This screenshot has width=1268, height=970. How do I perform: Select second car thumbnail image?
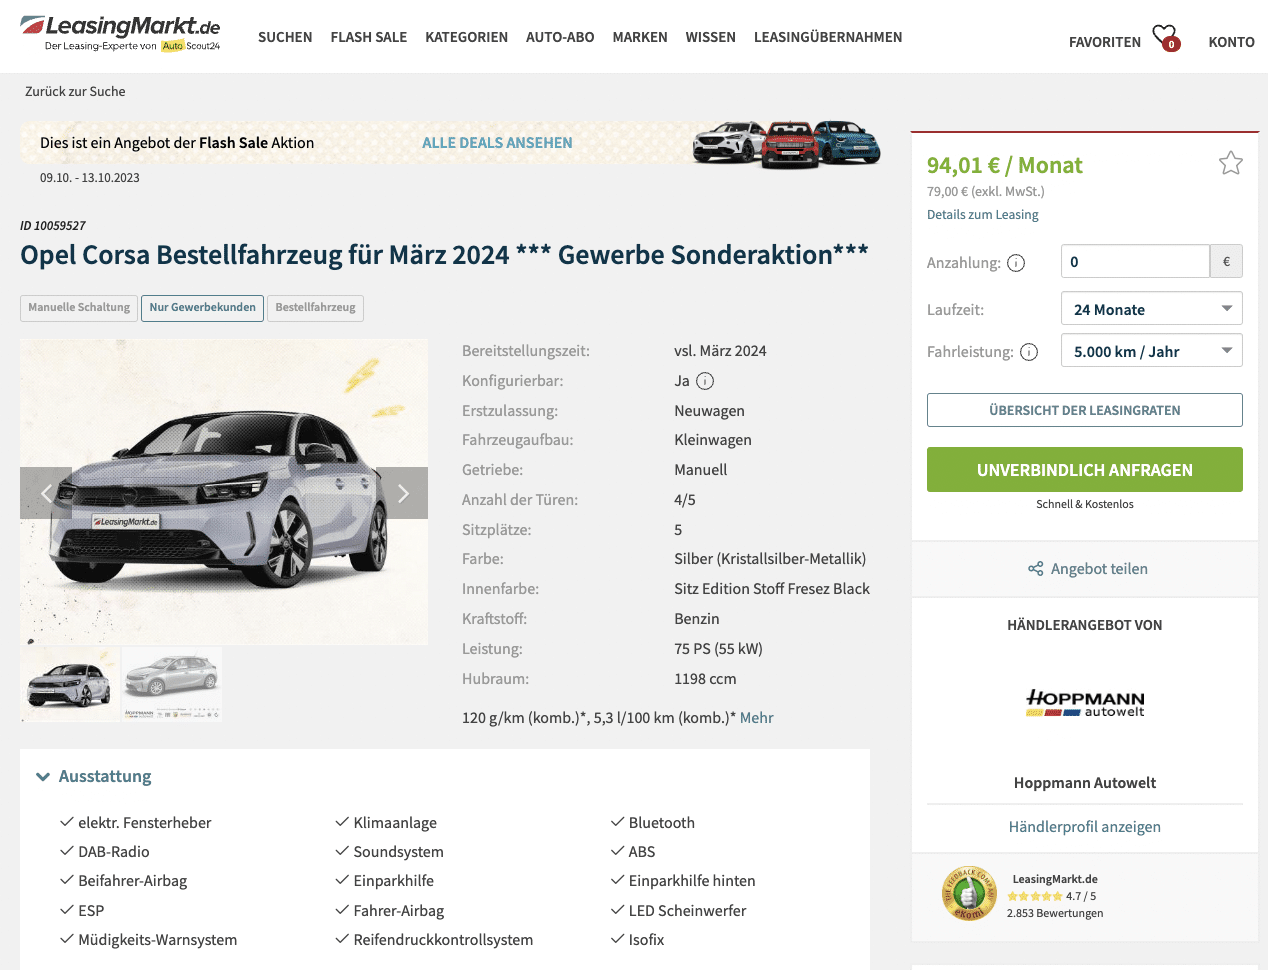click(172, 684)
